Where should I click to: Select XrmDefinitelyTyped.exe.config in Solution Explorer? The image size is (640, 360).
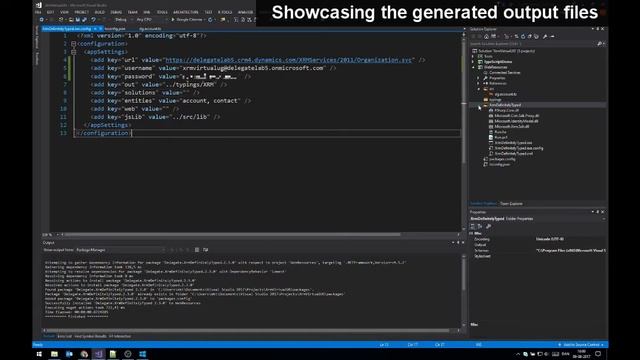click(519, 148)
